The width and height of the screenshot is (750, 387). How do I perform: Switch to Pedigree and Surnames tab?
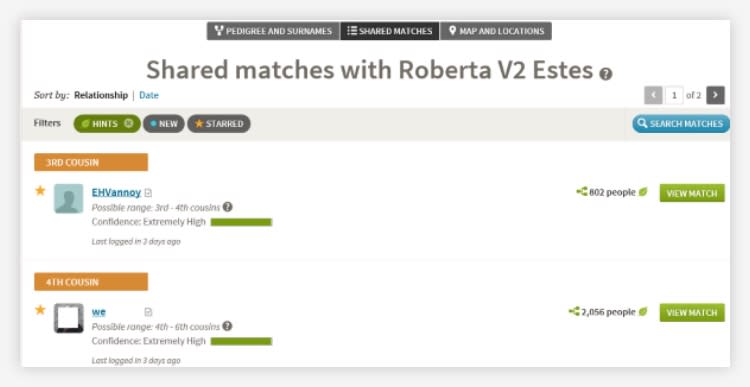[x=273, y=31]
